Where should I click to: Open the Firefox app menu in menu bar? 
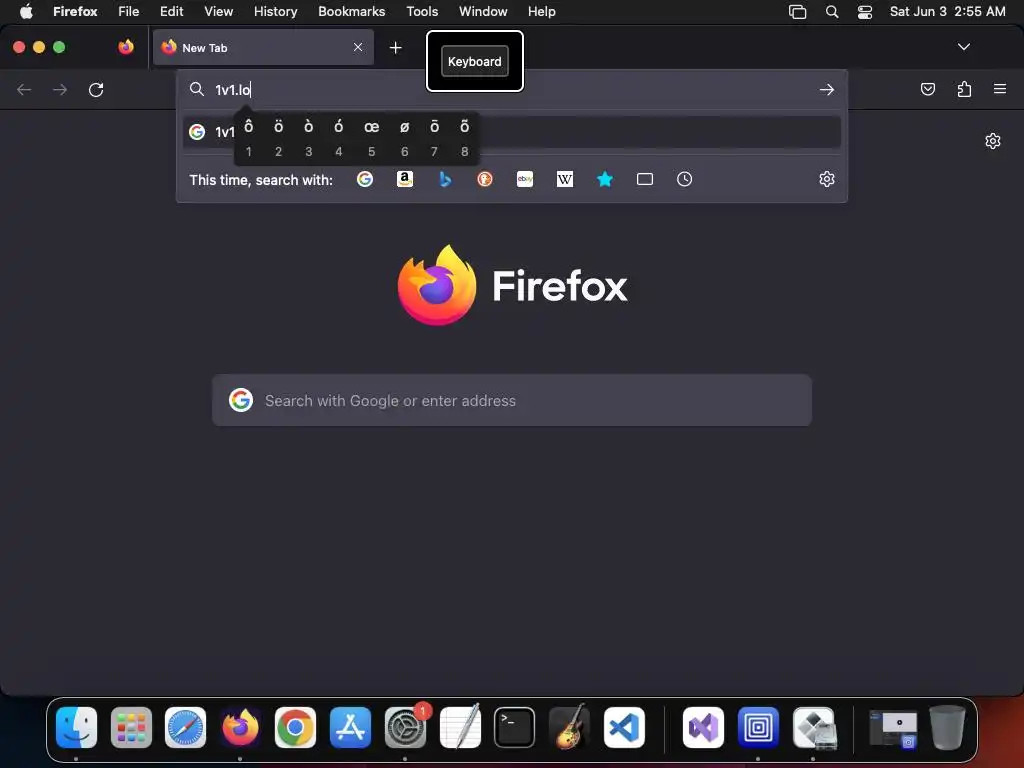point(75,11)
